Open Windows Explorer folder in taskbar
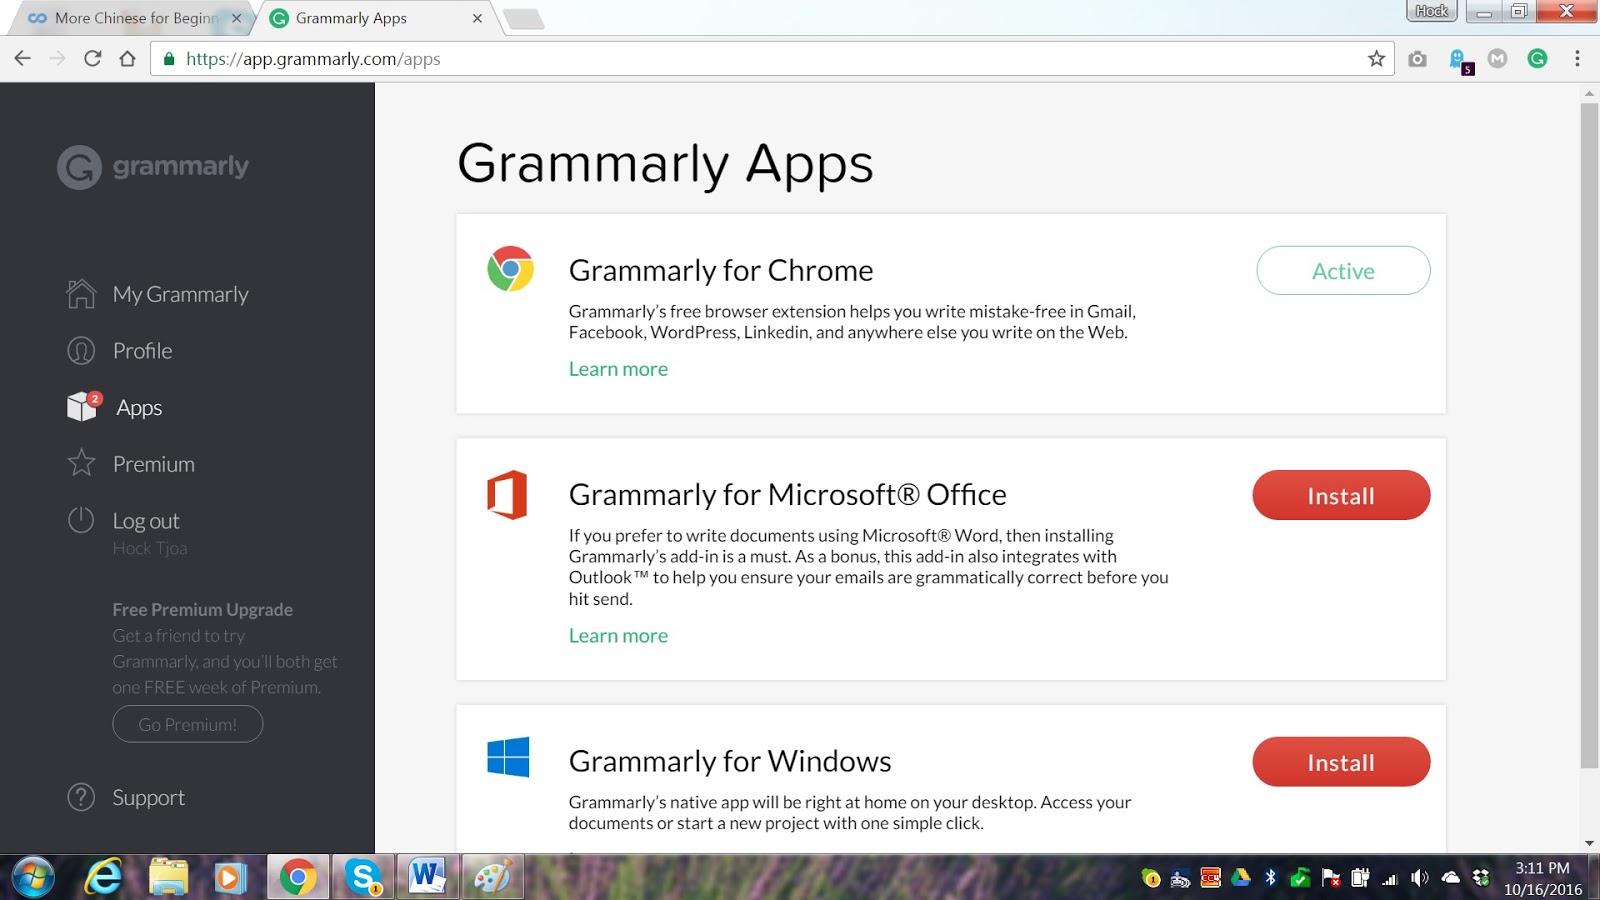Screen dimensions: 1600x900 tap(168, 877)
